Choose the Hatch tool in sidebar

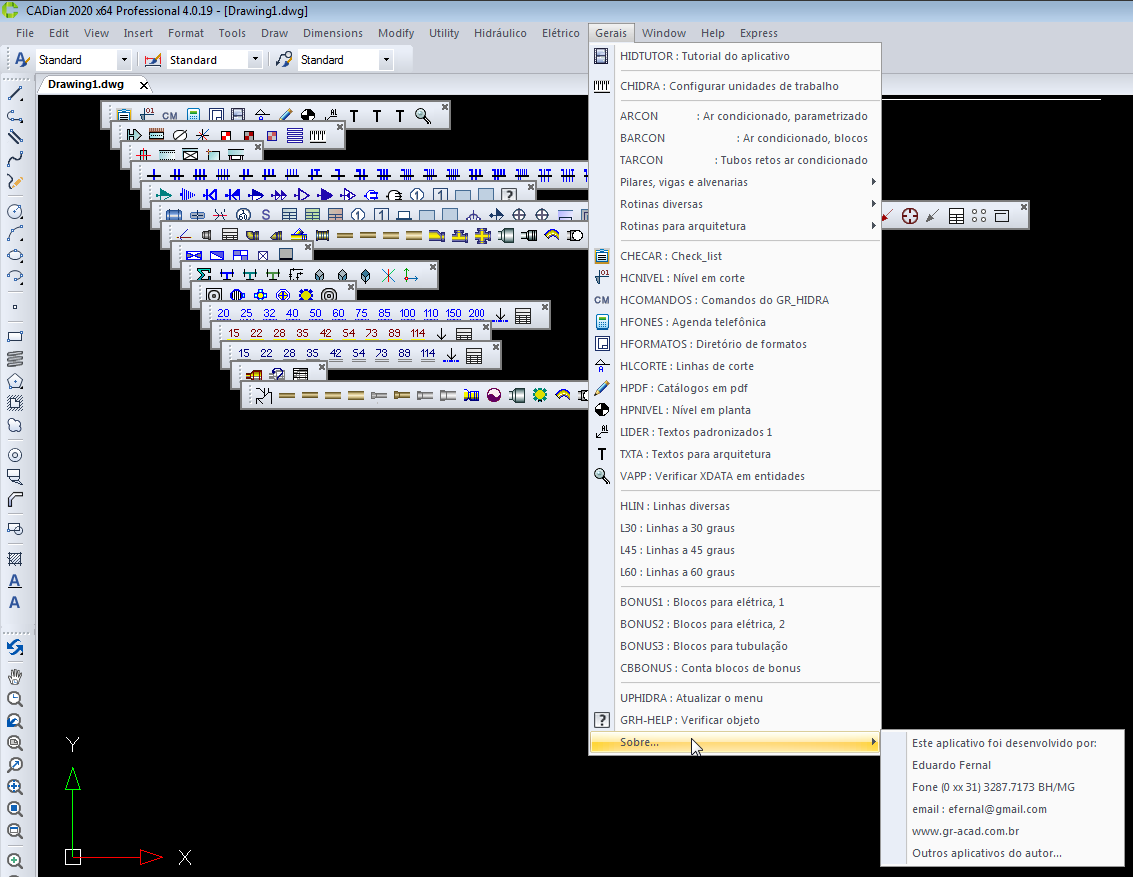tap(15, 559)
